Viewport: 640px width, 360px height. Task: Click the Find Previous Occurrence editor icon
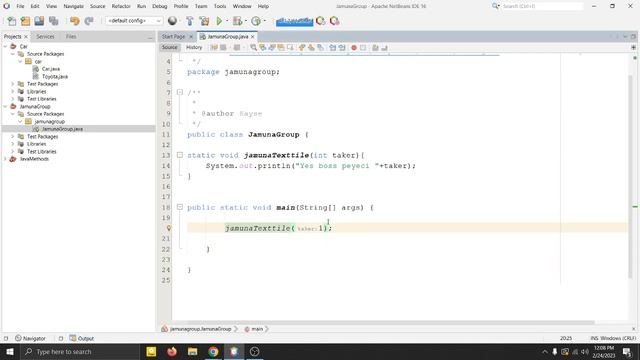[262, 48]
